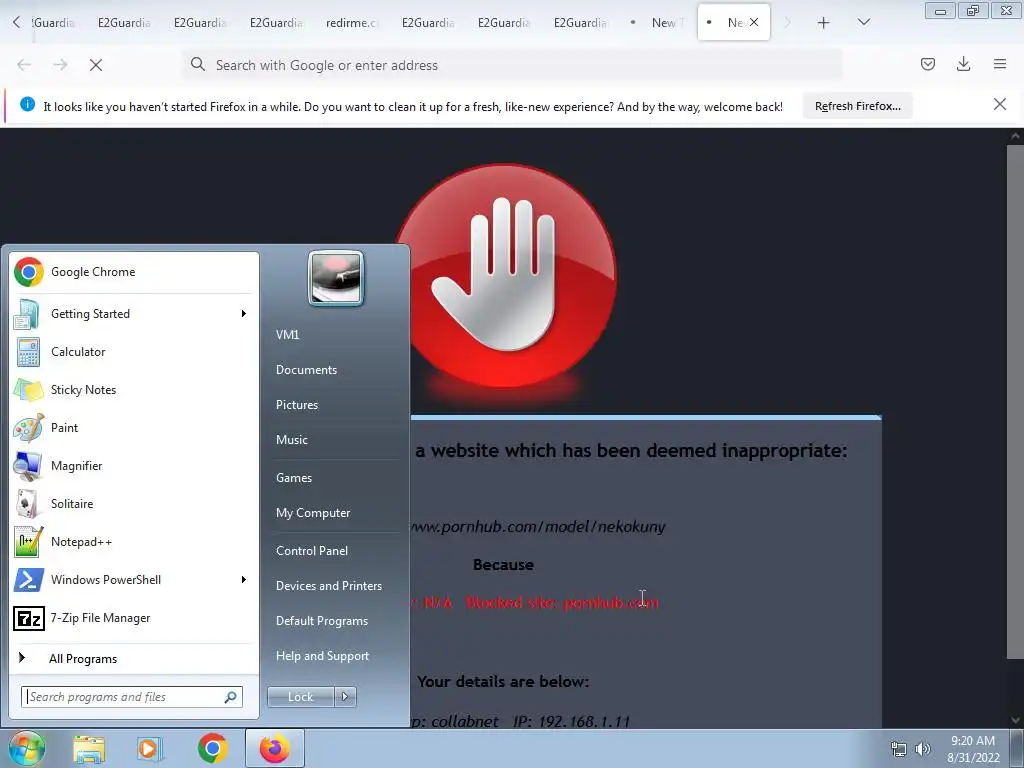The image size is (1024, 768).
Task: Open Control Panel
Action: 312,551
